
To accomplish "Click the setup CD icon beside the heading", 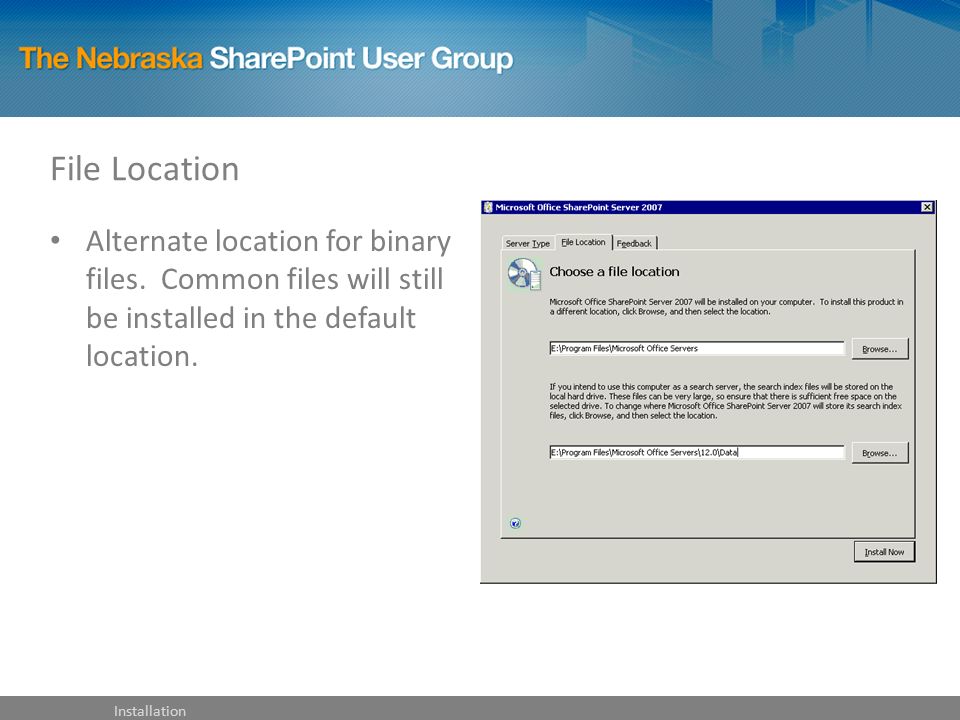I will click(524, 274).
